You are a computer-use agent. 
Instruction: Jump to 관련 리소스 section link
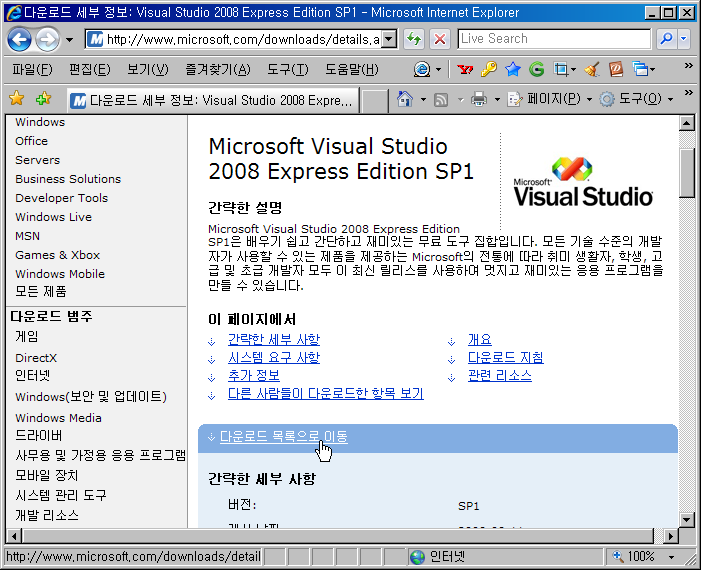click(x=500, y=376)
